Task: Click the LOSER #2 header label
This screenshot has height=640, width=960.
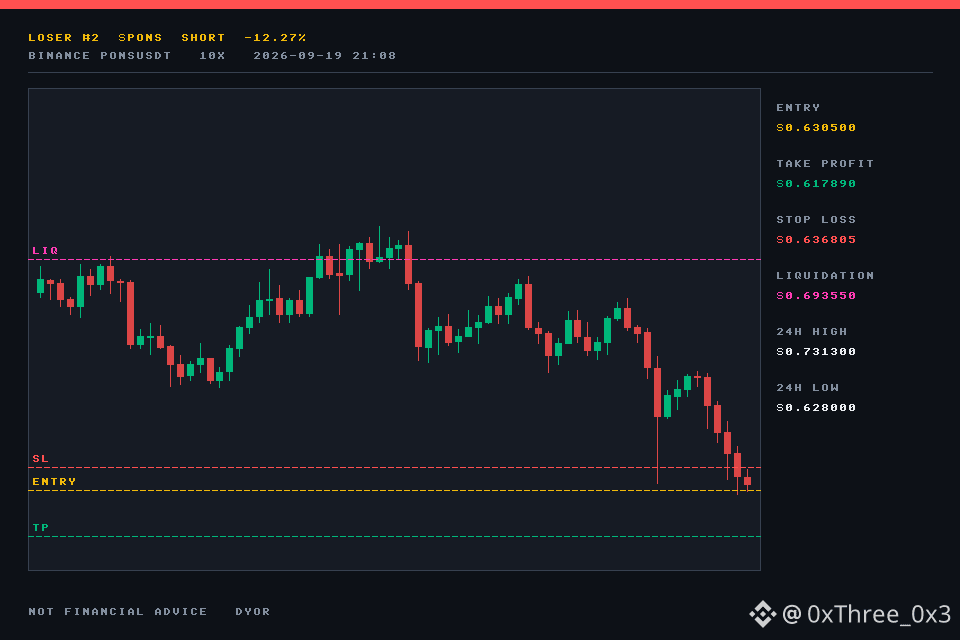Action: pyautogui.click(x=64, y=37)
